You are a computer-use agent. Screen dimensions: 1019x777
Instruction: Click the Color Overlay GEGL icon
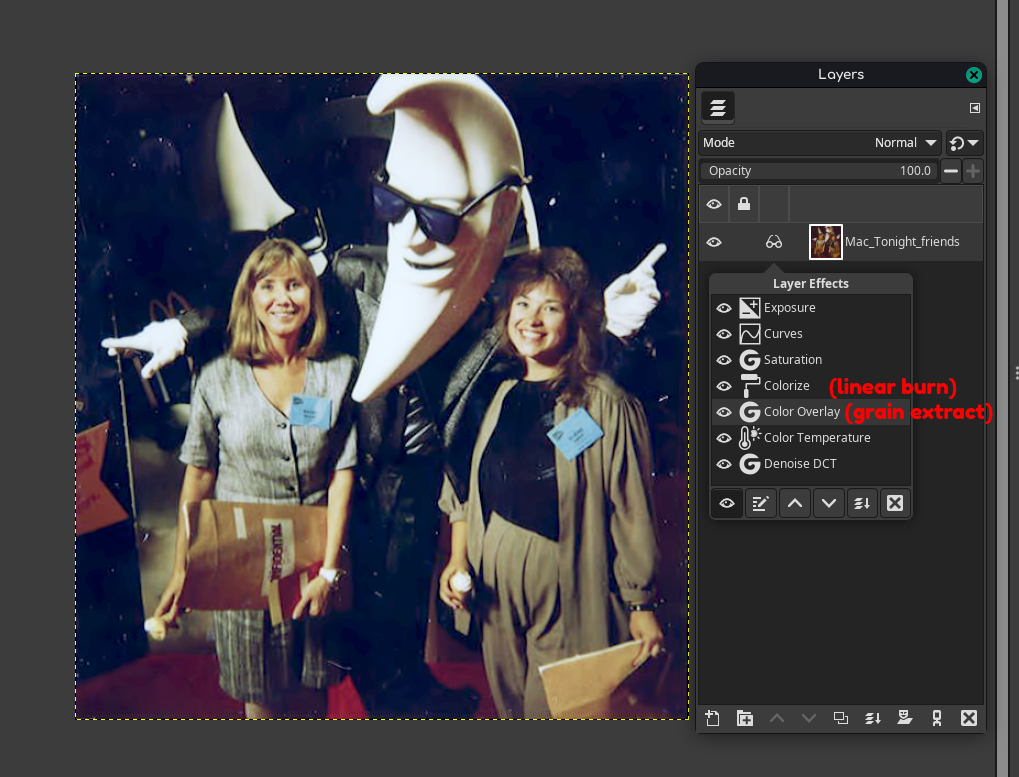[x=749, y=412]
